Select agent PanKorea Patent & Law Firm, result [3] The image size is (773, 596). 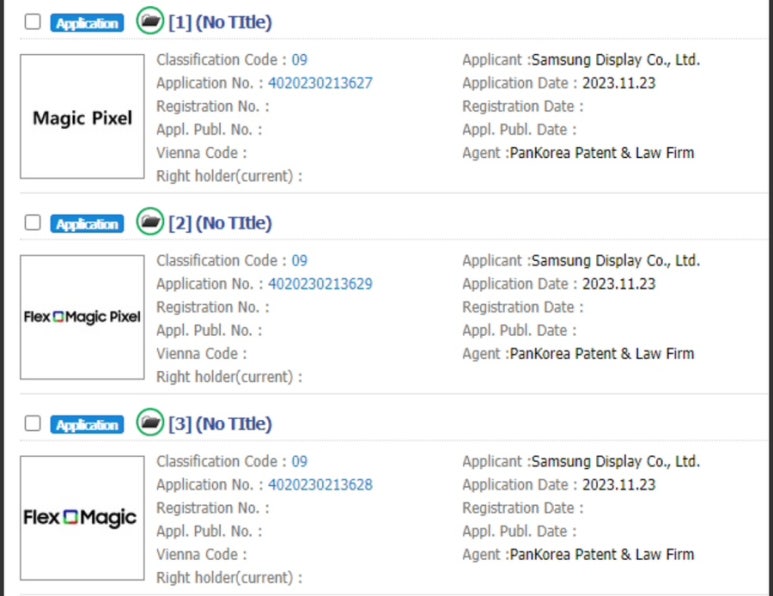click(602, 554)
